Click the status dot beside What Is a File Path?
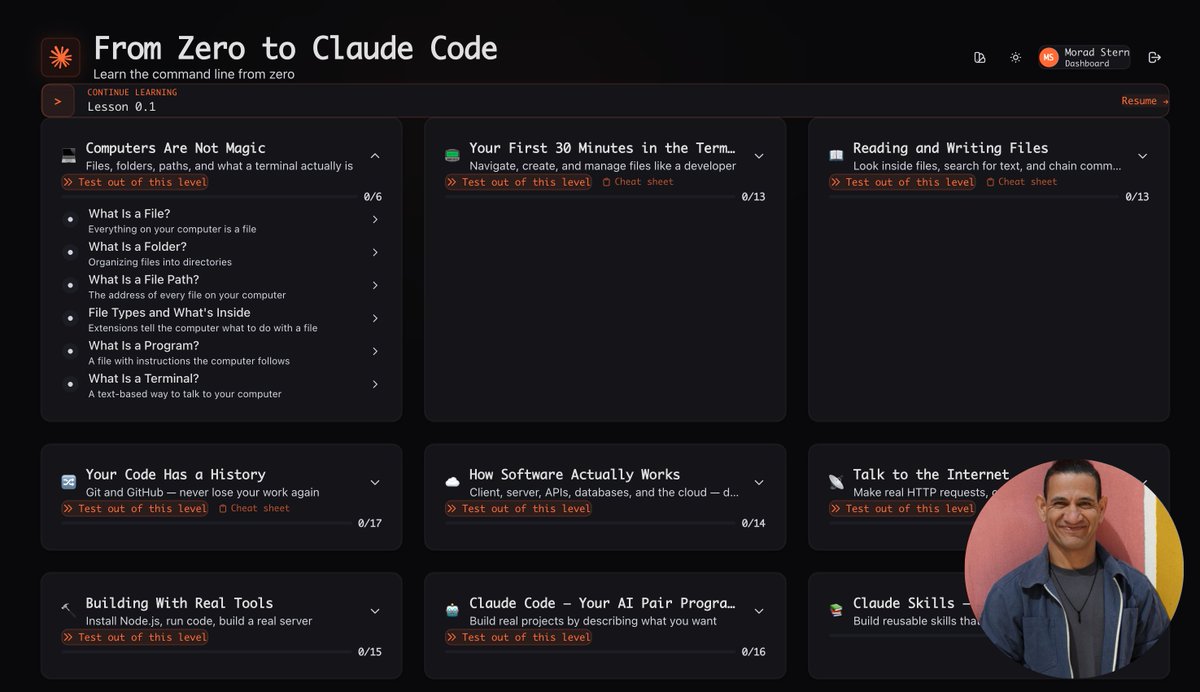 [70, 286]
